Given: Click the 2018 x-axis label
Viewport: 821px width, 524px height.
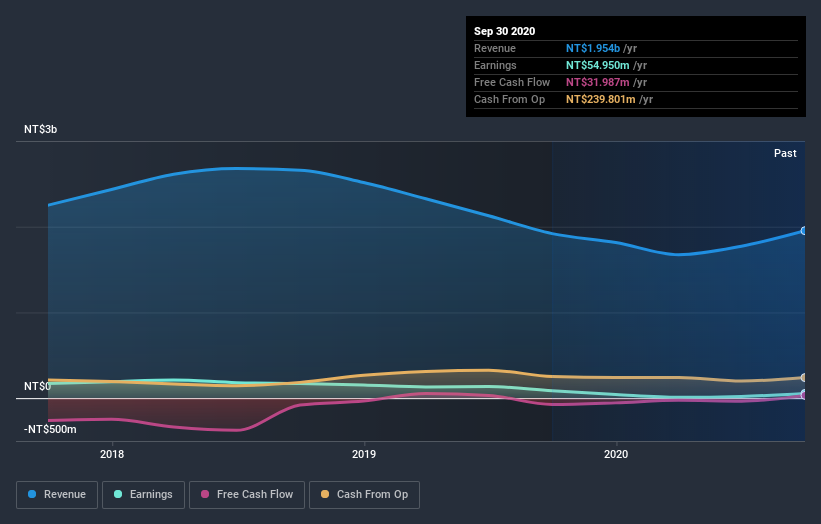Looking at the screenshot, I should (x=112, y=454).
